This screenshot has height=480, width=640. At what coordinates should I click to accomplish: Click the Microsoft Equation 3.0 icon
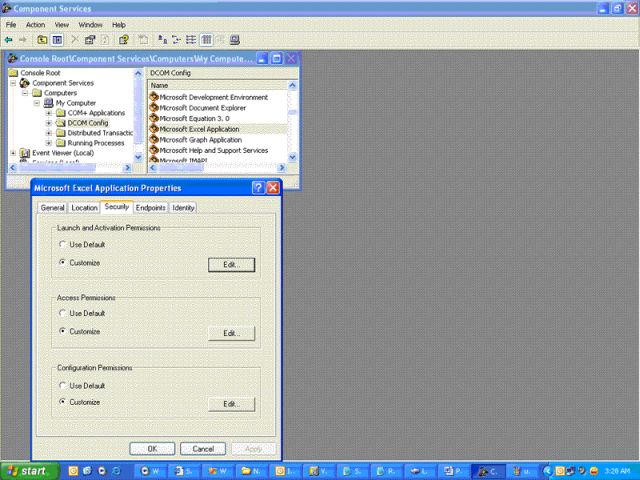(154, 118)
